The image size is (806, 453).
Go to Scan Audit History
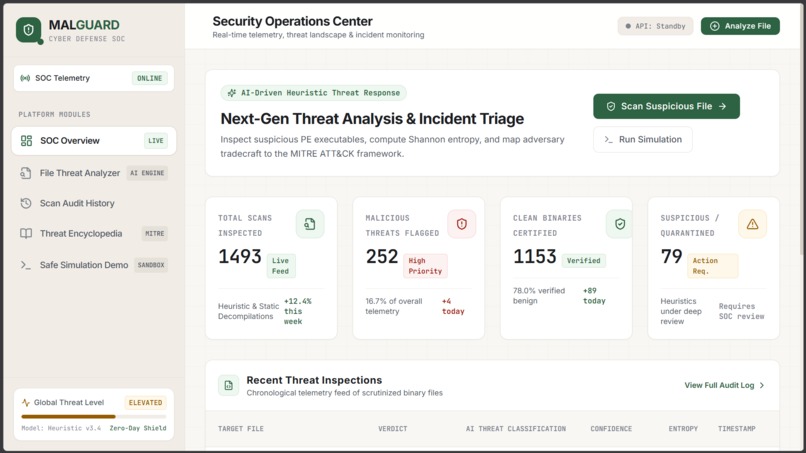94,203
